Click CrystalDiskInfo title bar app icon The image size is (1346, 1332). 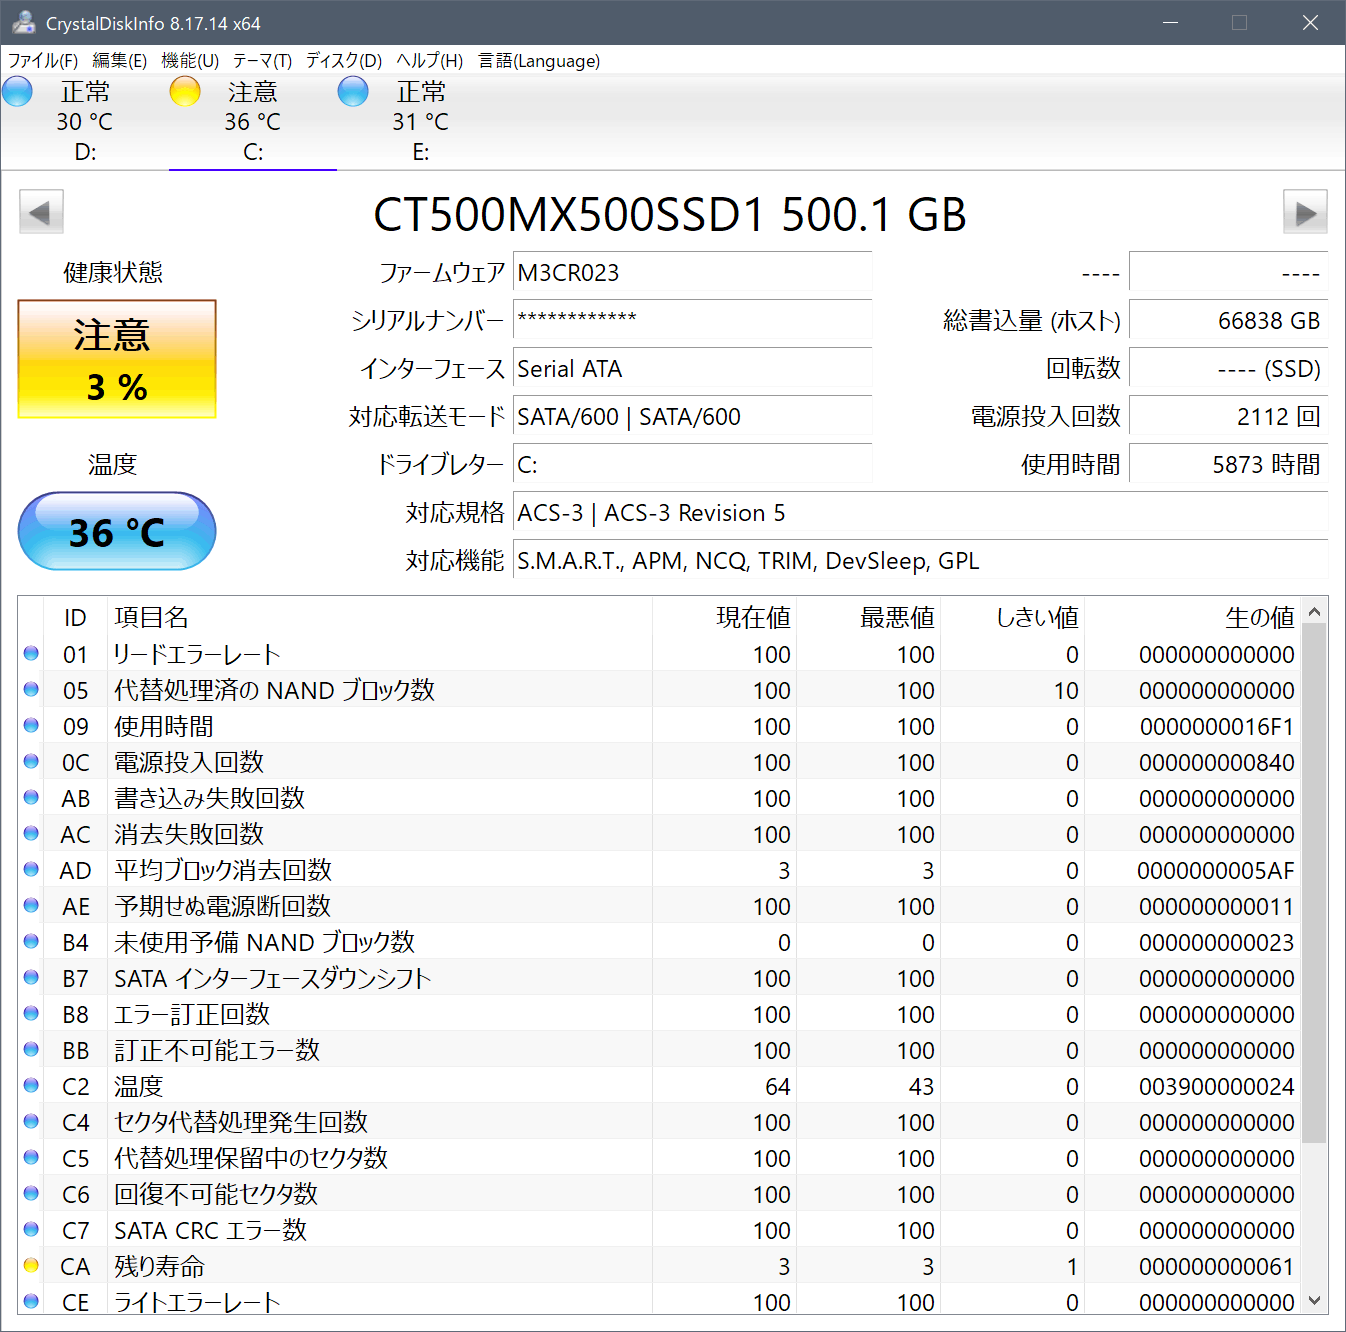coord(23,22)
